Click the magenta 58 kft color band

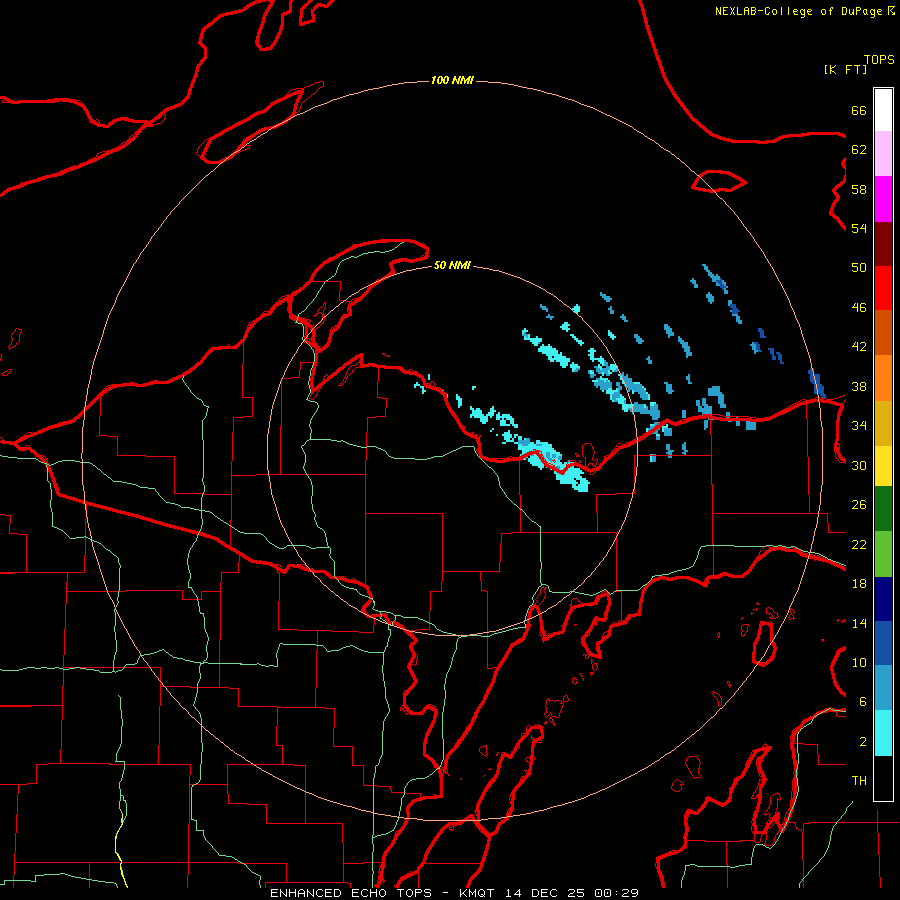883,199
